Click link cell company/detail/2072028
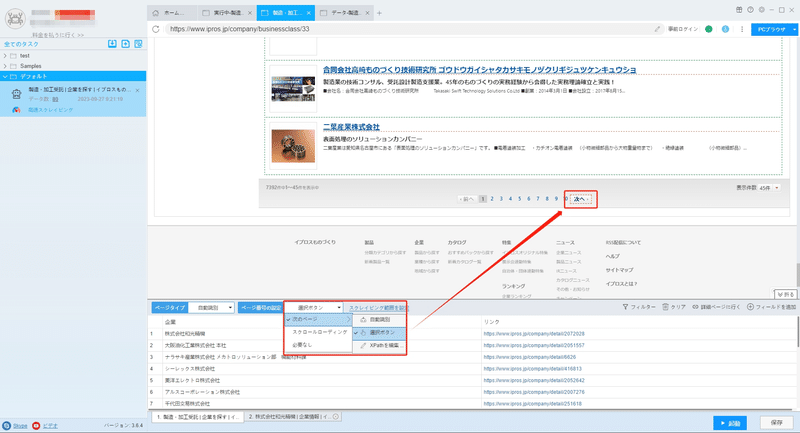800x433 pixels. coord(534,334)
